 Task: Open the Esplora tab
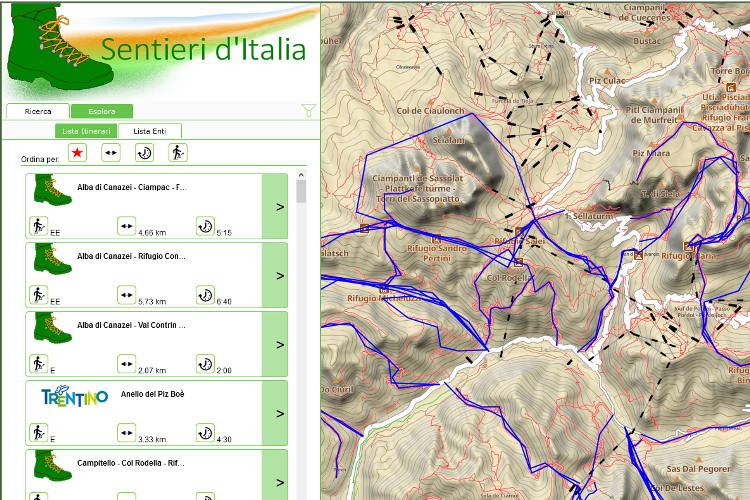[101, 111]
